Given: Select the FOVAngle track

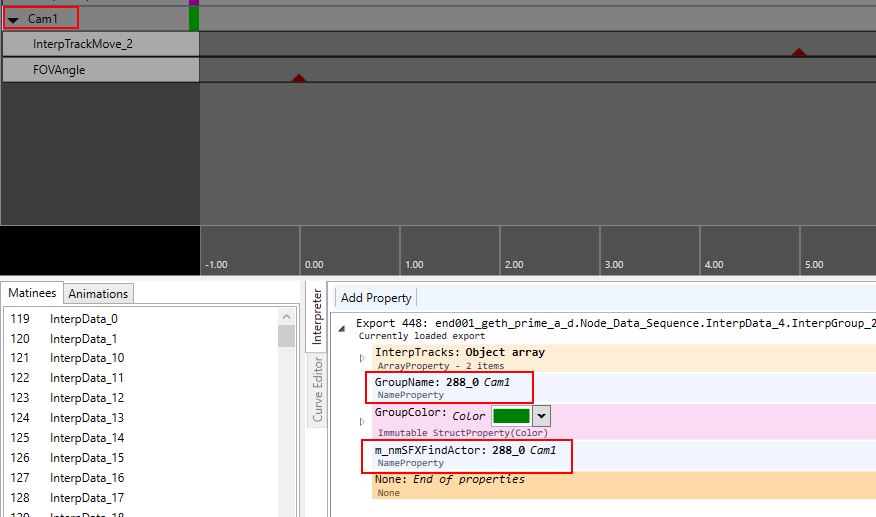Looking at the screenshot, I should 101,70.
